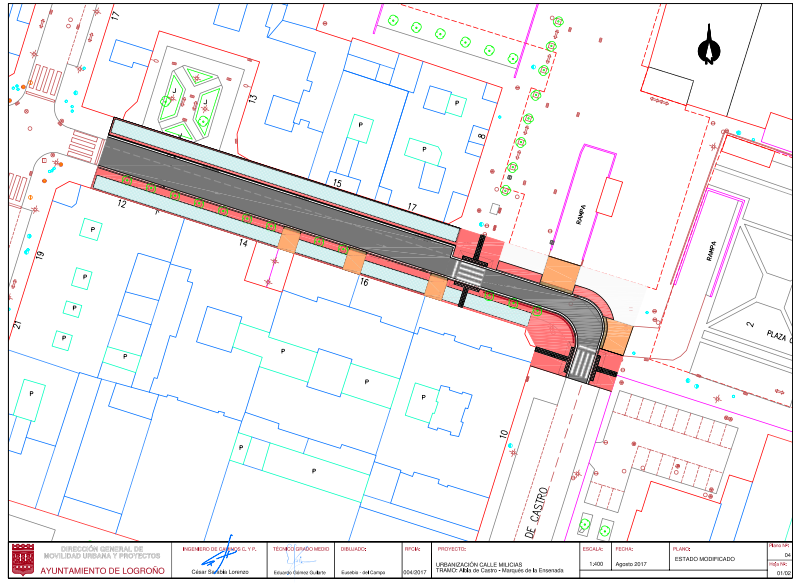
Task: Click building number 14 label
Action: click(x=242, y=243)
